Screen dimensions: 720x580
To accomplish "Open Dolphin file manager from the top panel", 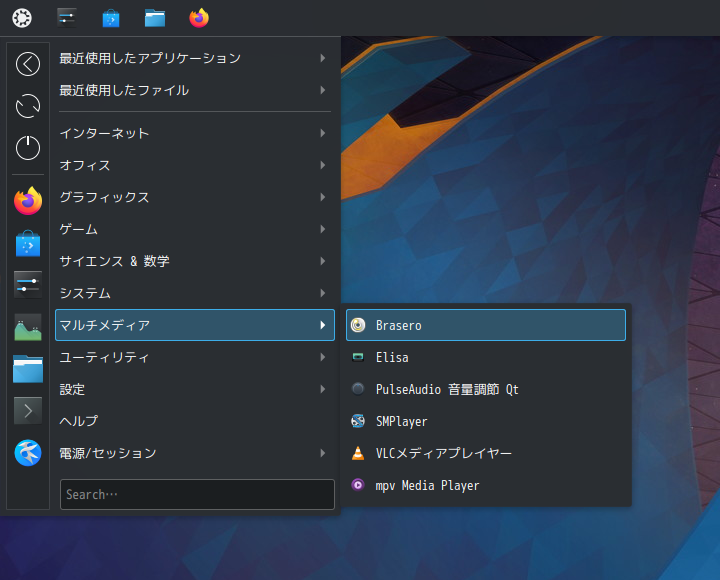I will tap(155, 18).
